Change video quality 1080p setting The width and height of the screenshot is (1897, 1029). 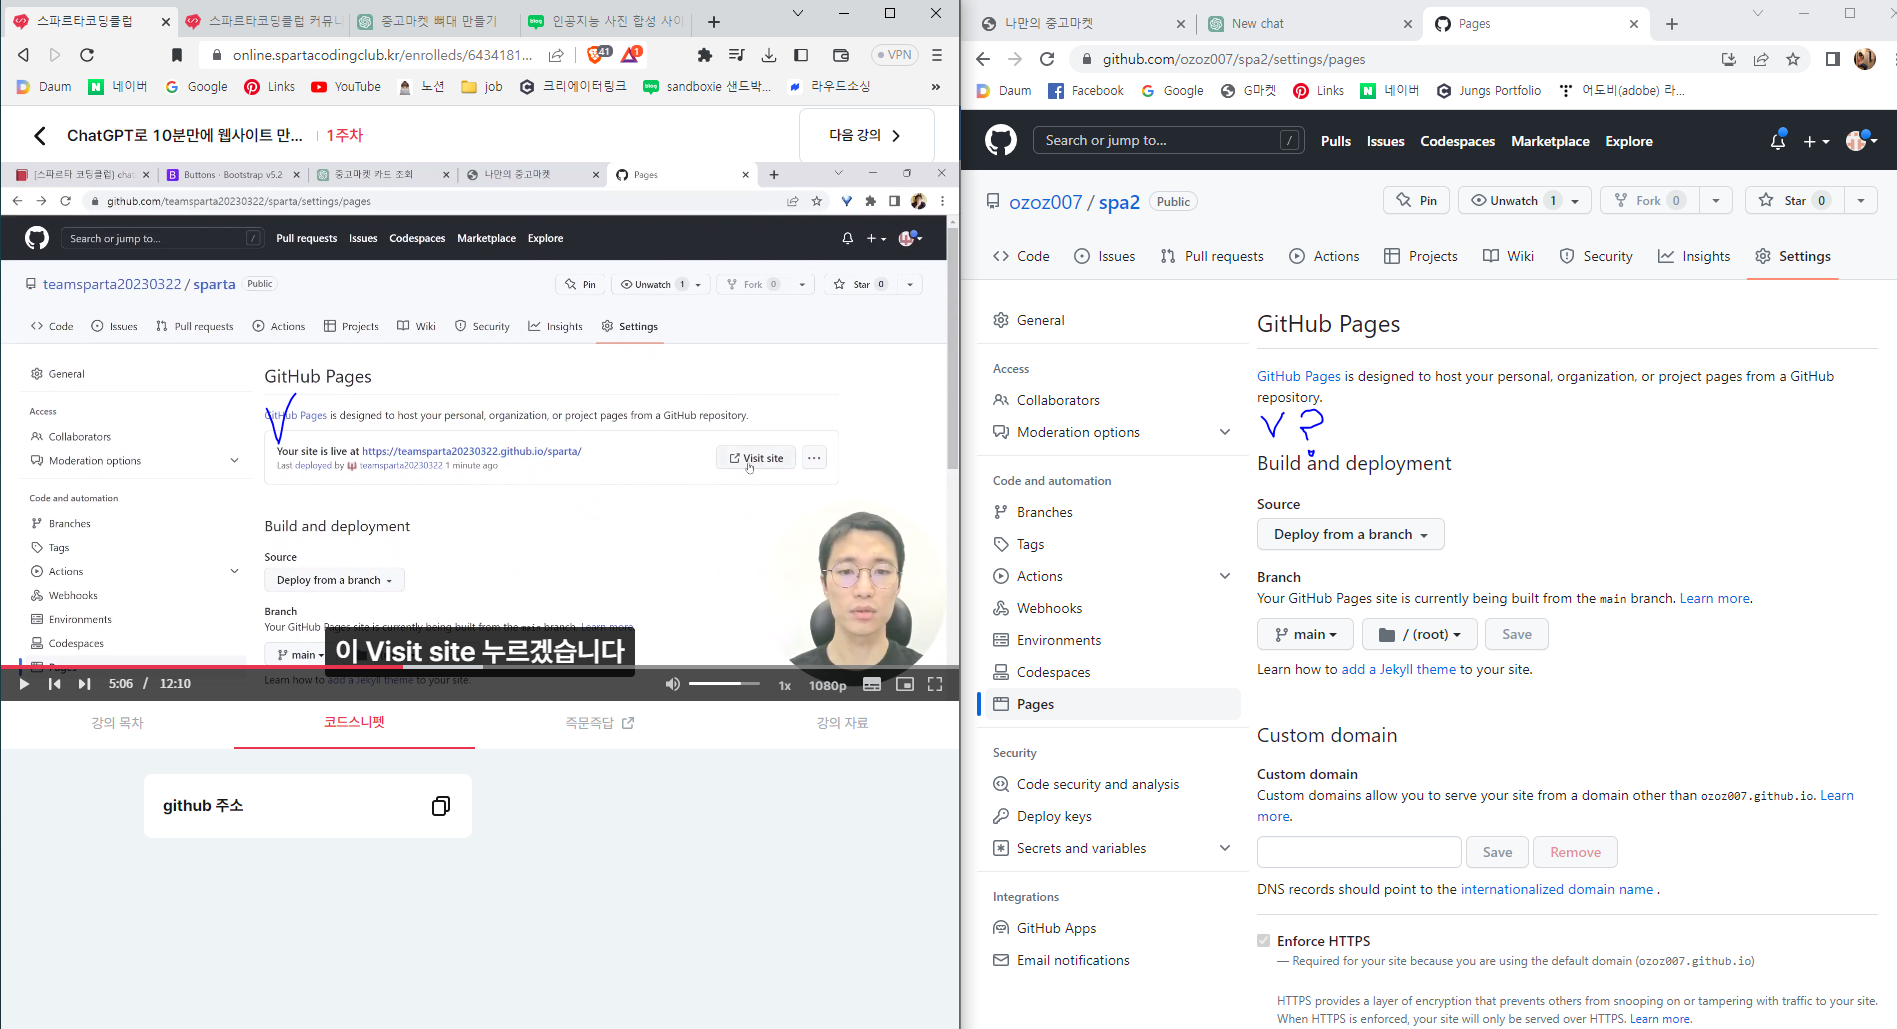coord(827,685)
